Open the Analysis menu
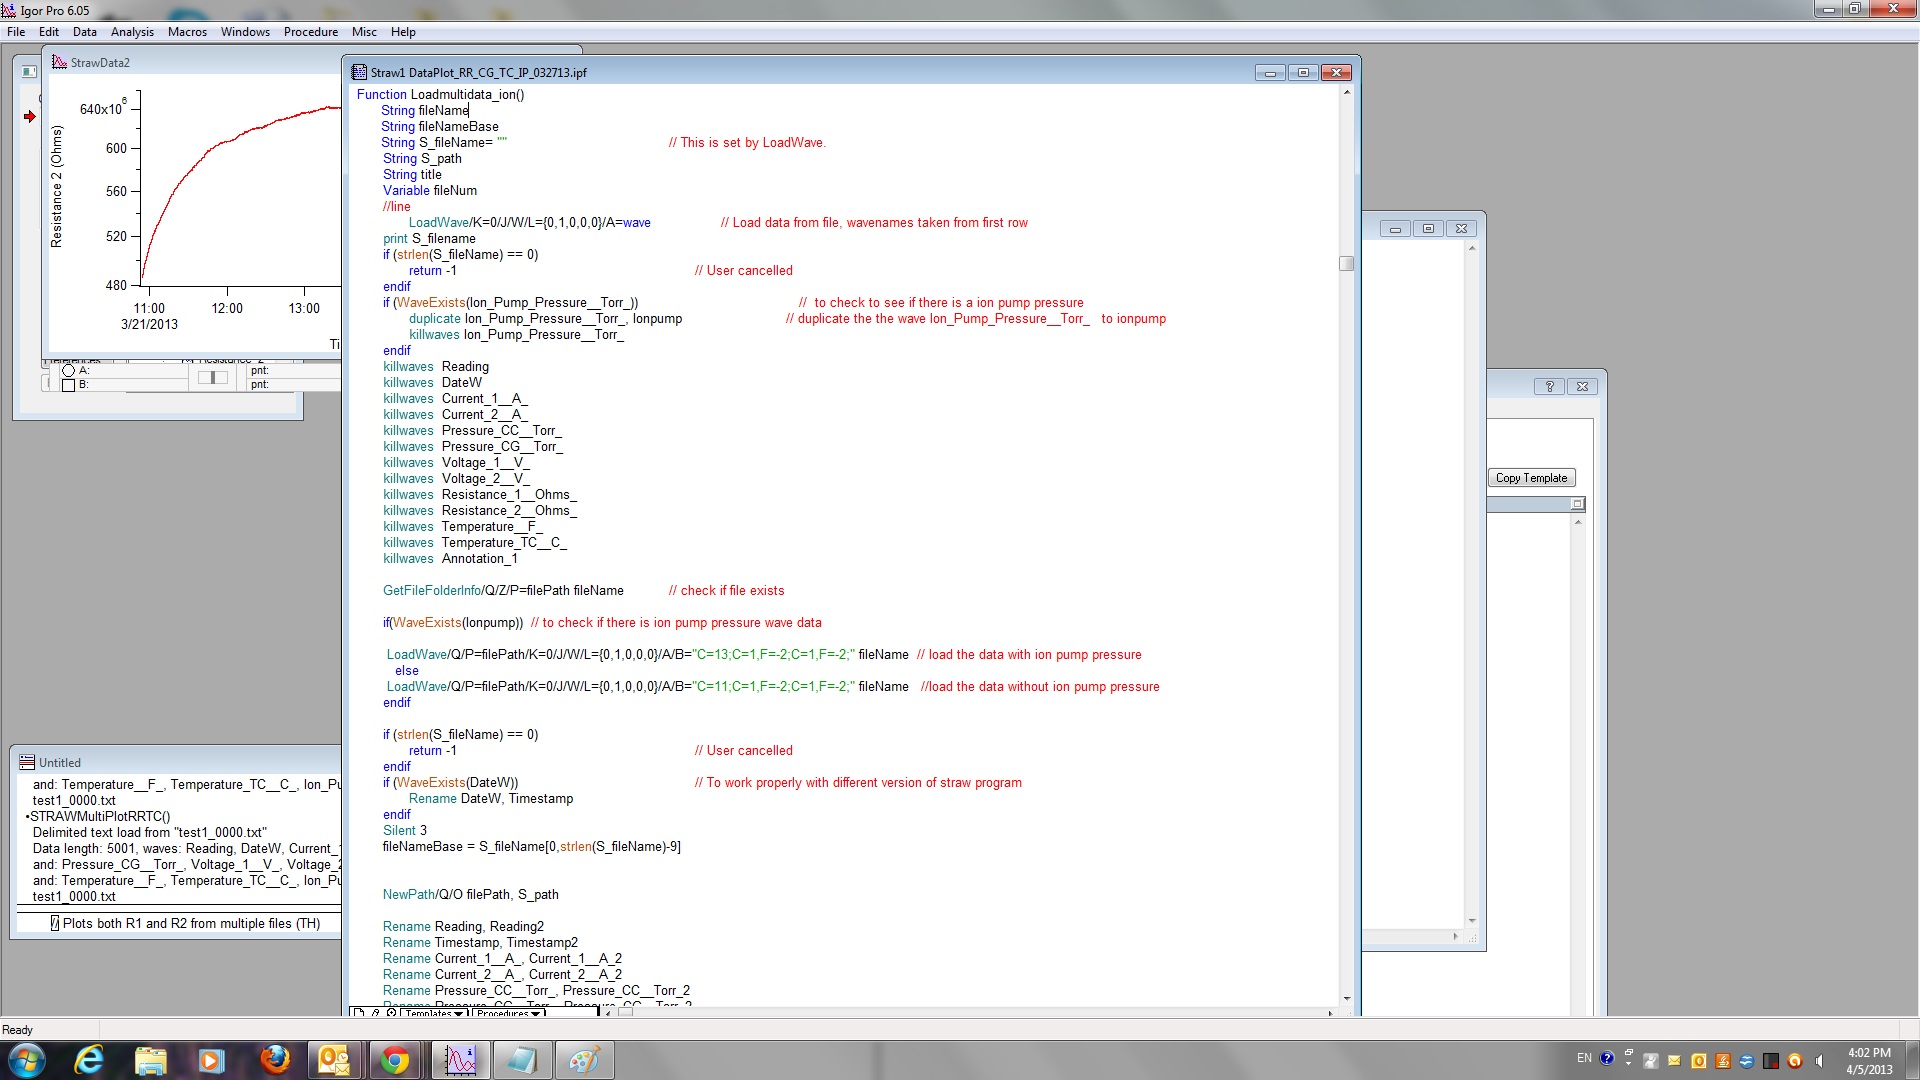This screenshot has height=1080, width=1920. pos(132,32)
